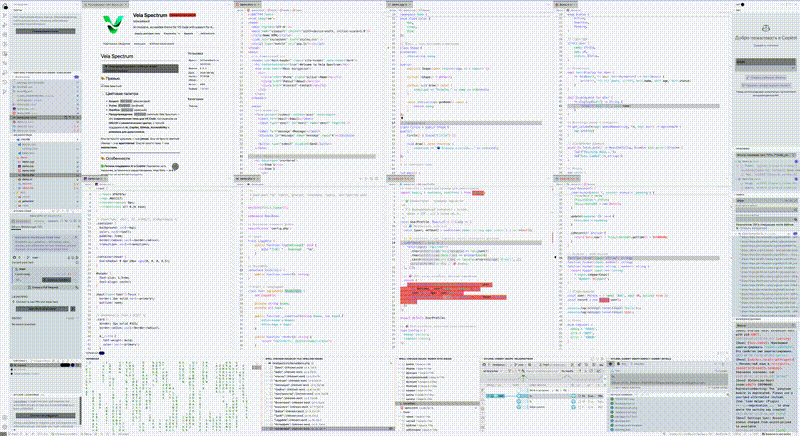This screenshot has height=436, width=800.
Task: Collapse the LAUNCHPAD section header
Action: pos(19,296)
